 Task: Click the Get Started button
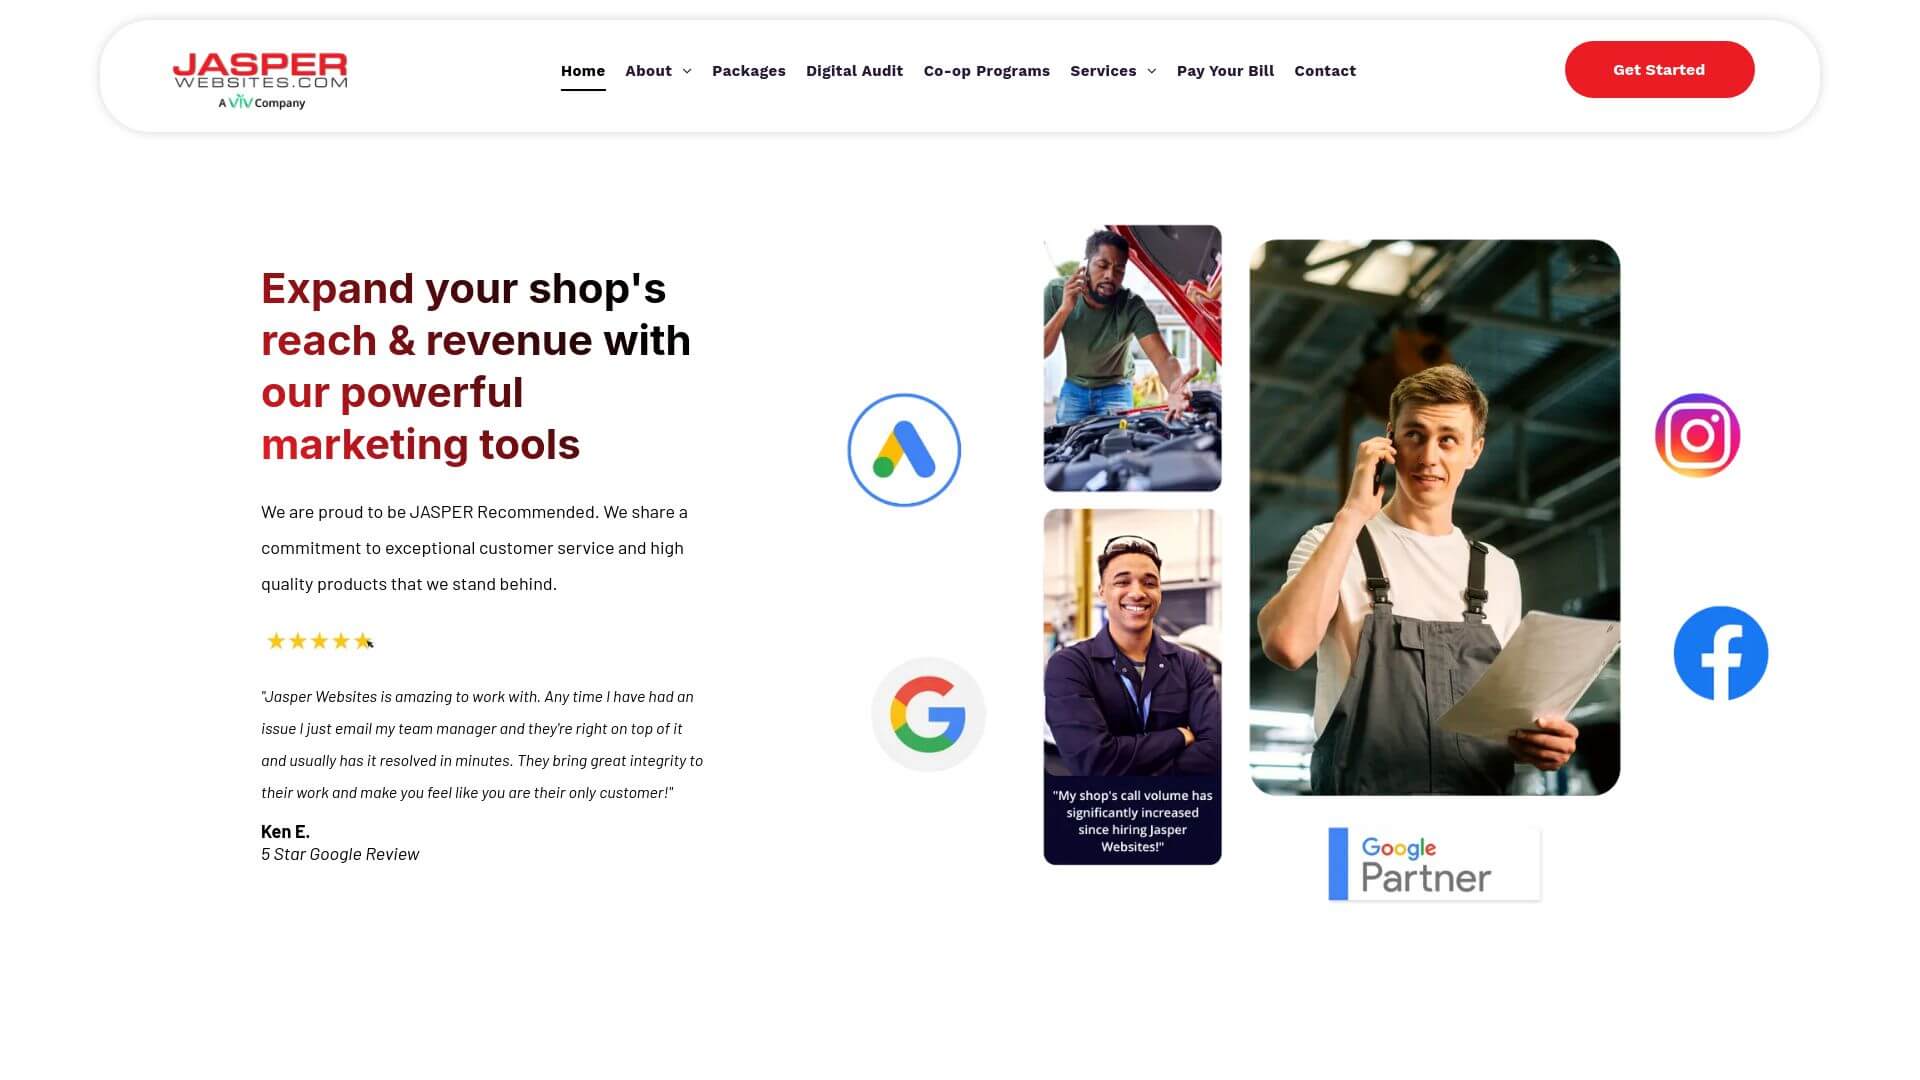click(1659, 70)
